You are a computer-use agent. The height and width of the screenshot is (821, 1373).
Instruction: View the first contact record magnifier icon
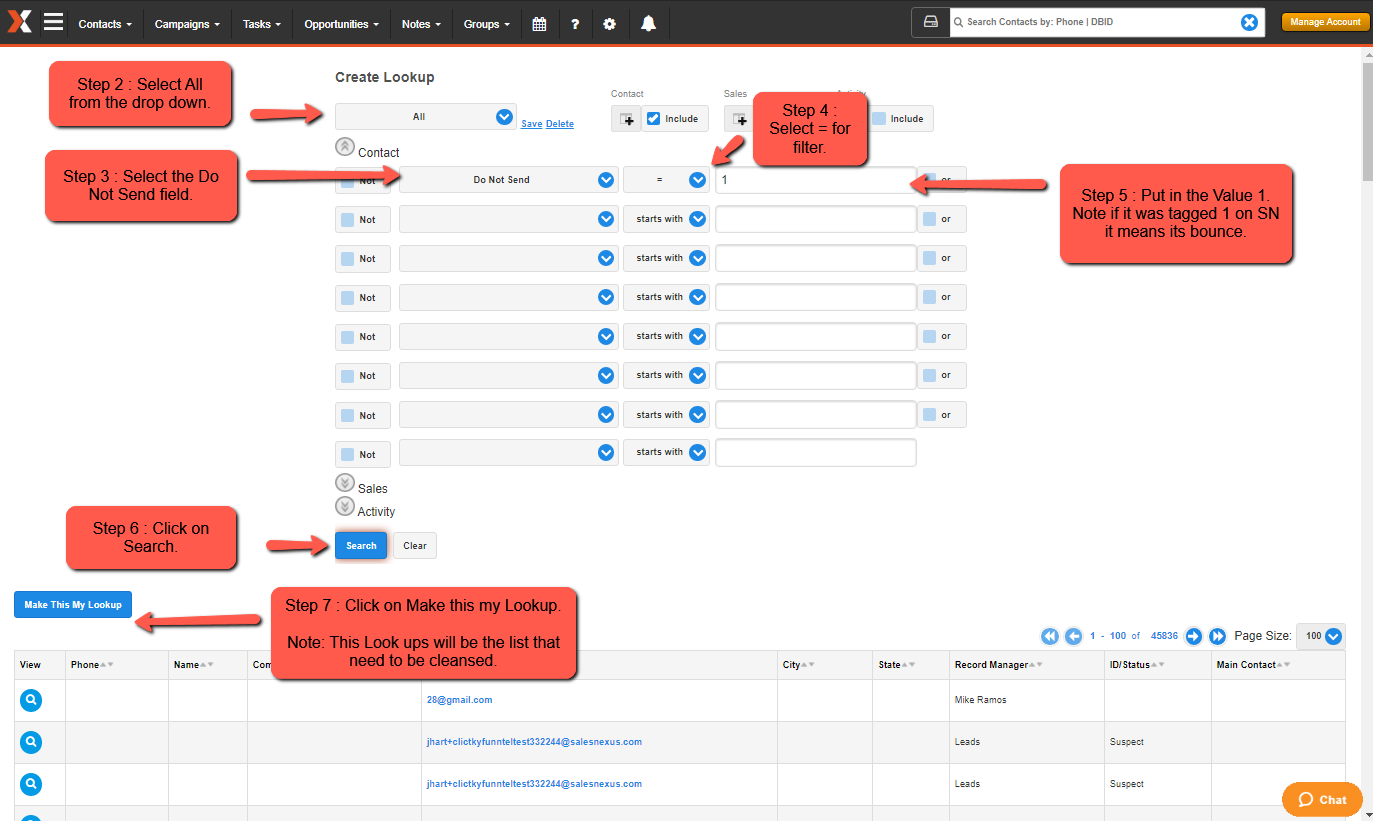(x=31, y=701)
